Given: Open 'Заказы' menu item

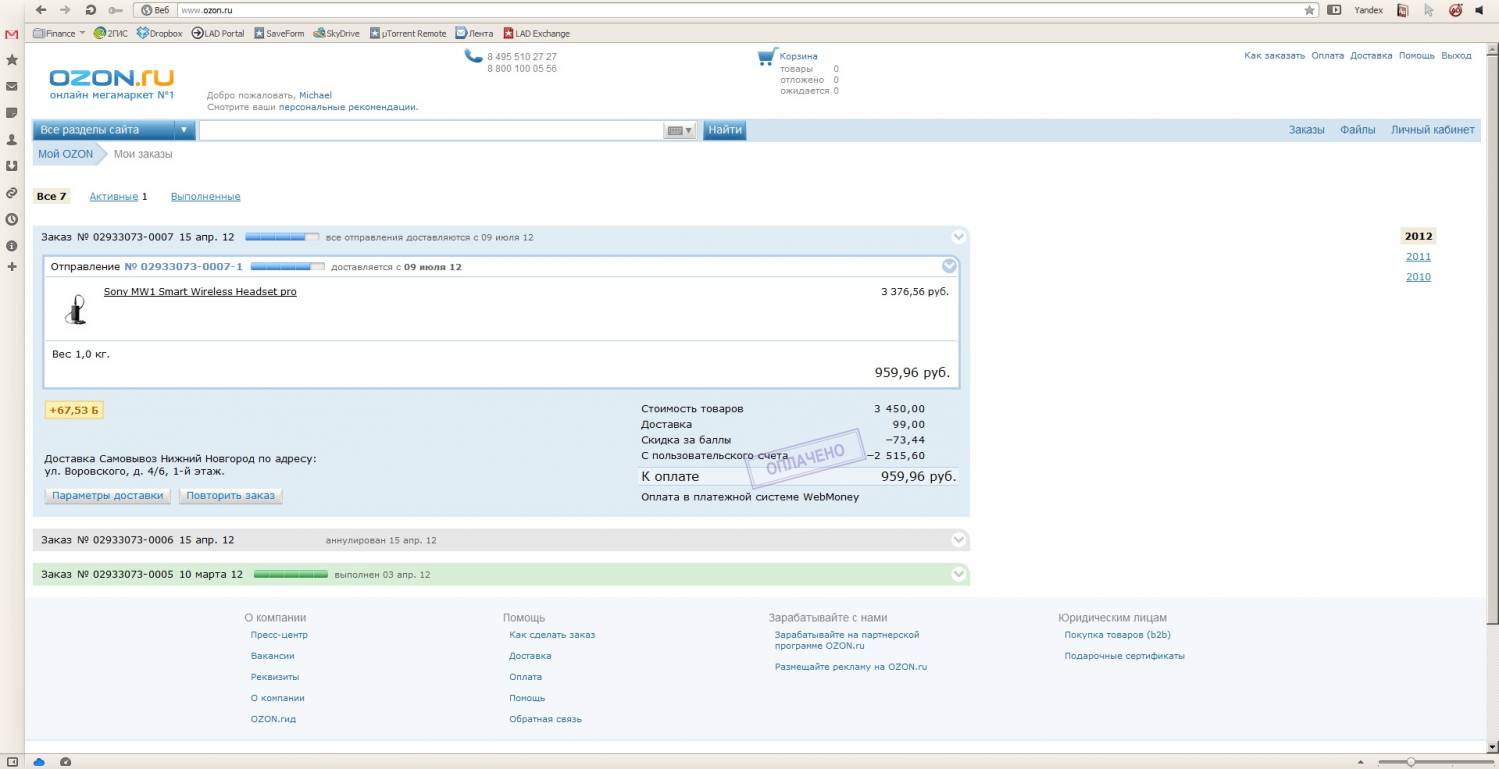Looking at the screenshot, I should [x=1306, y=130].
